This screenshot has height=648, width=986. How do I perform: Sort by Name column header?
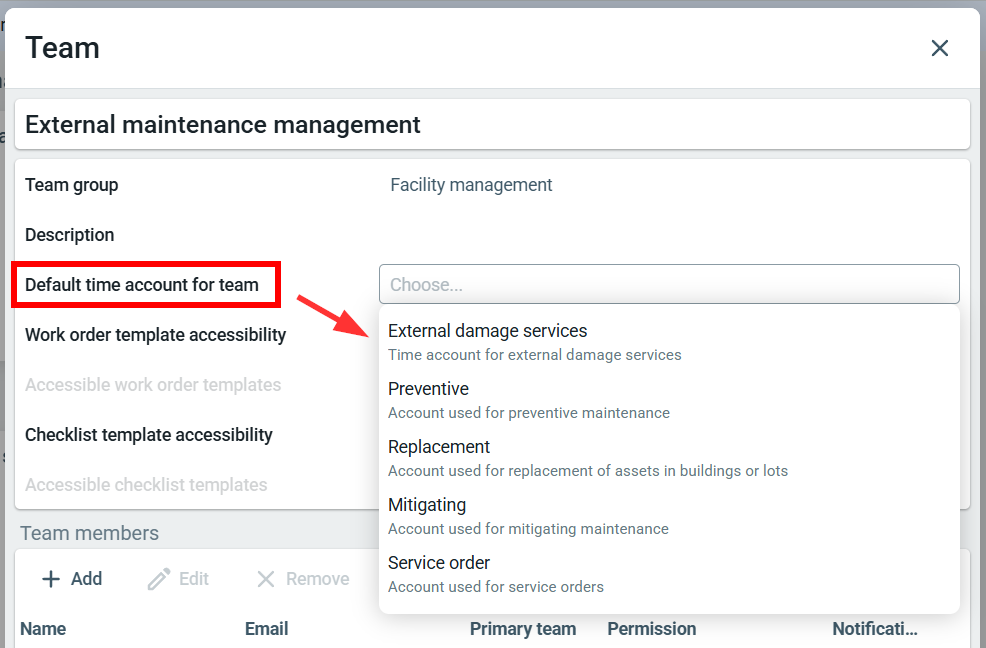pyautogui.click(x=43, y=629)
